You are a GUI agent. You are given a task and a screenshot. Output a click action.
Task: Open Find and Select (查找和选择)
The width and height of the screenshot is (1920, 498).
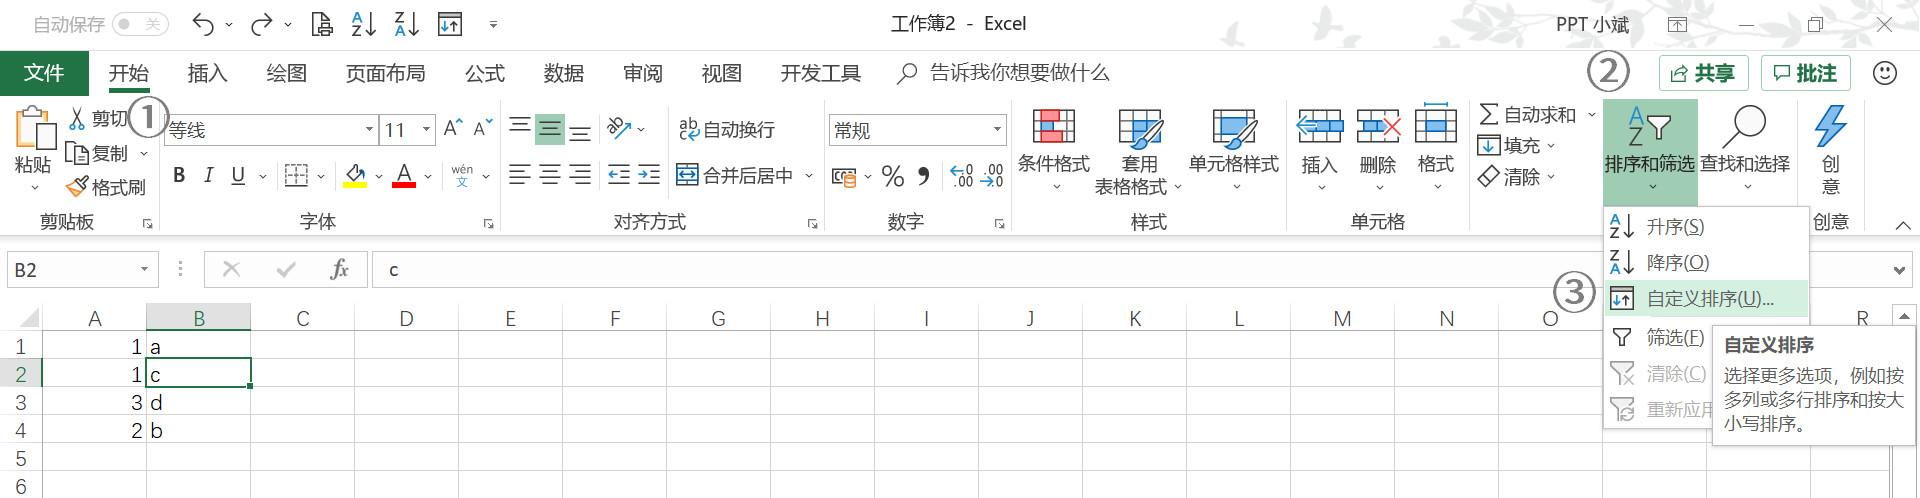coord(1745,150)
